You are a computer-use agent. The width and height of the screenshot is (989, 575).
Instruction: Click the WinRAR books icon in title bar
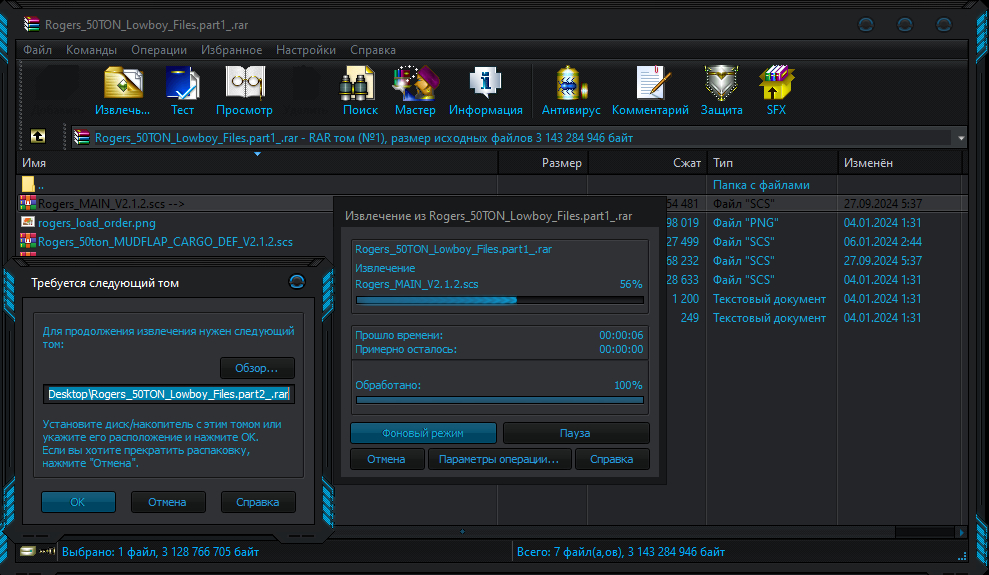coord(32,25)
